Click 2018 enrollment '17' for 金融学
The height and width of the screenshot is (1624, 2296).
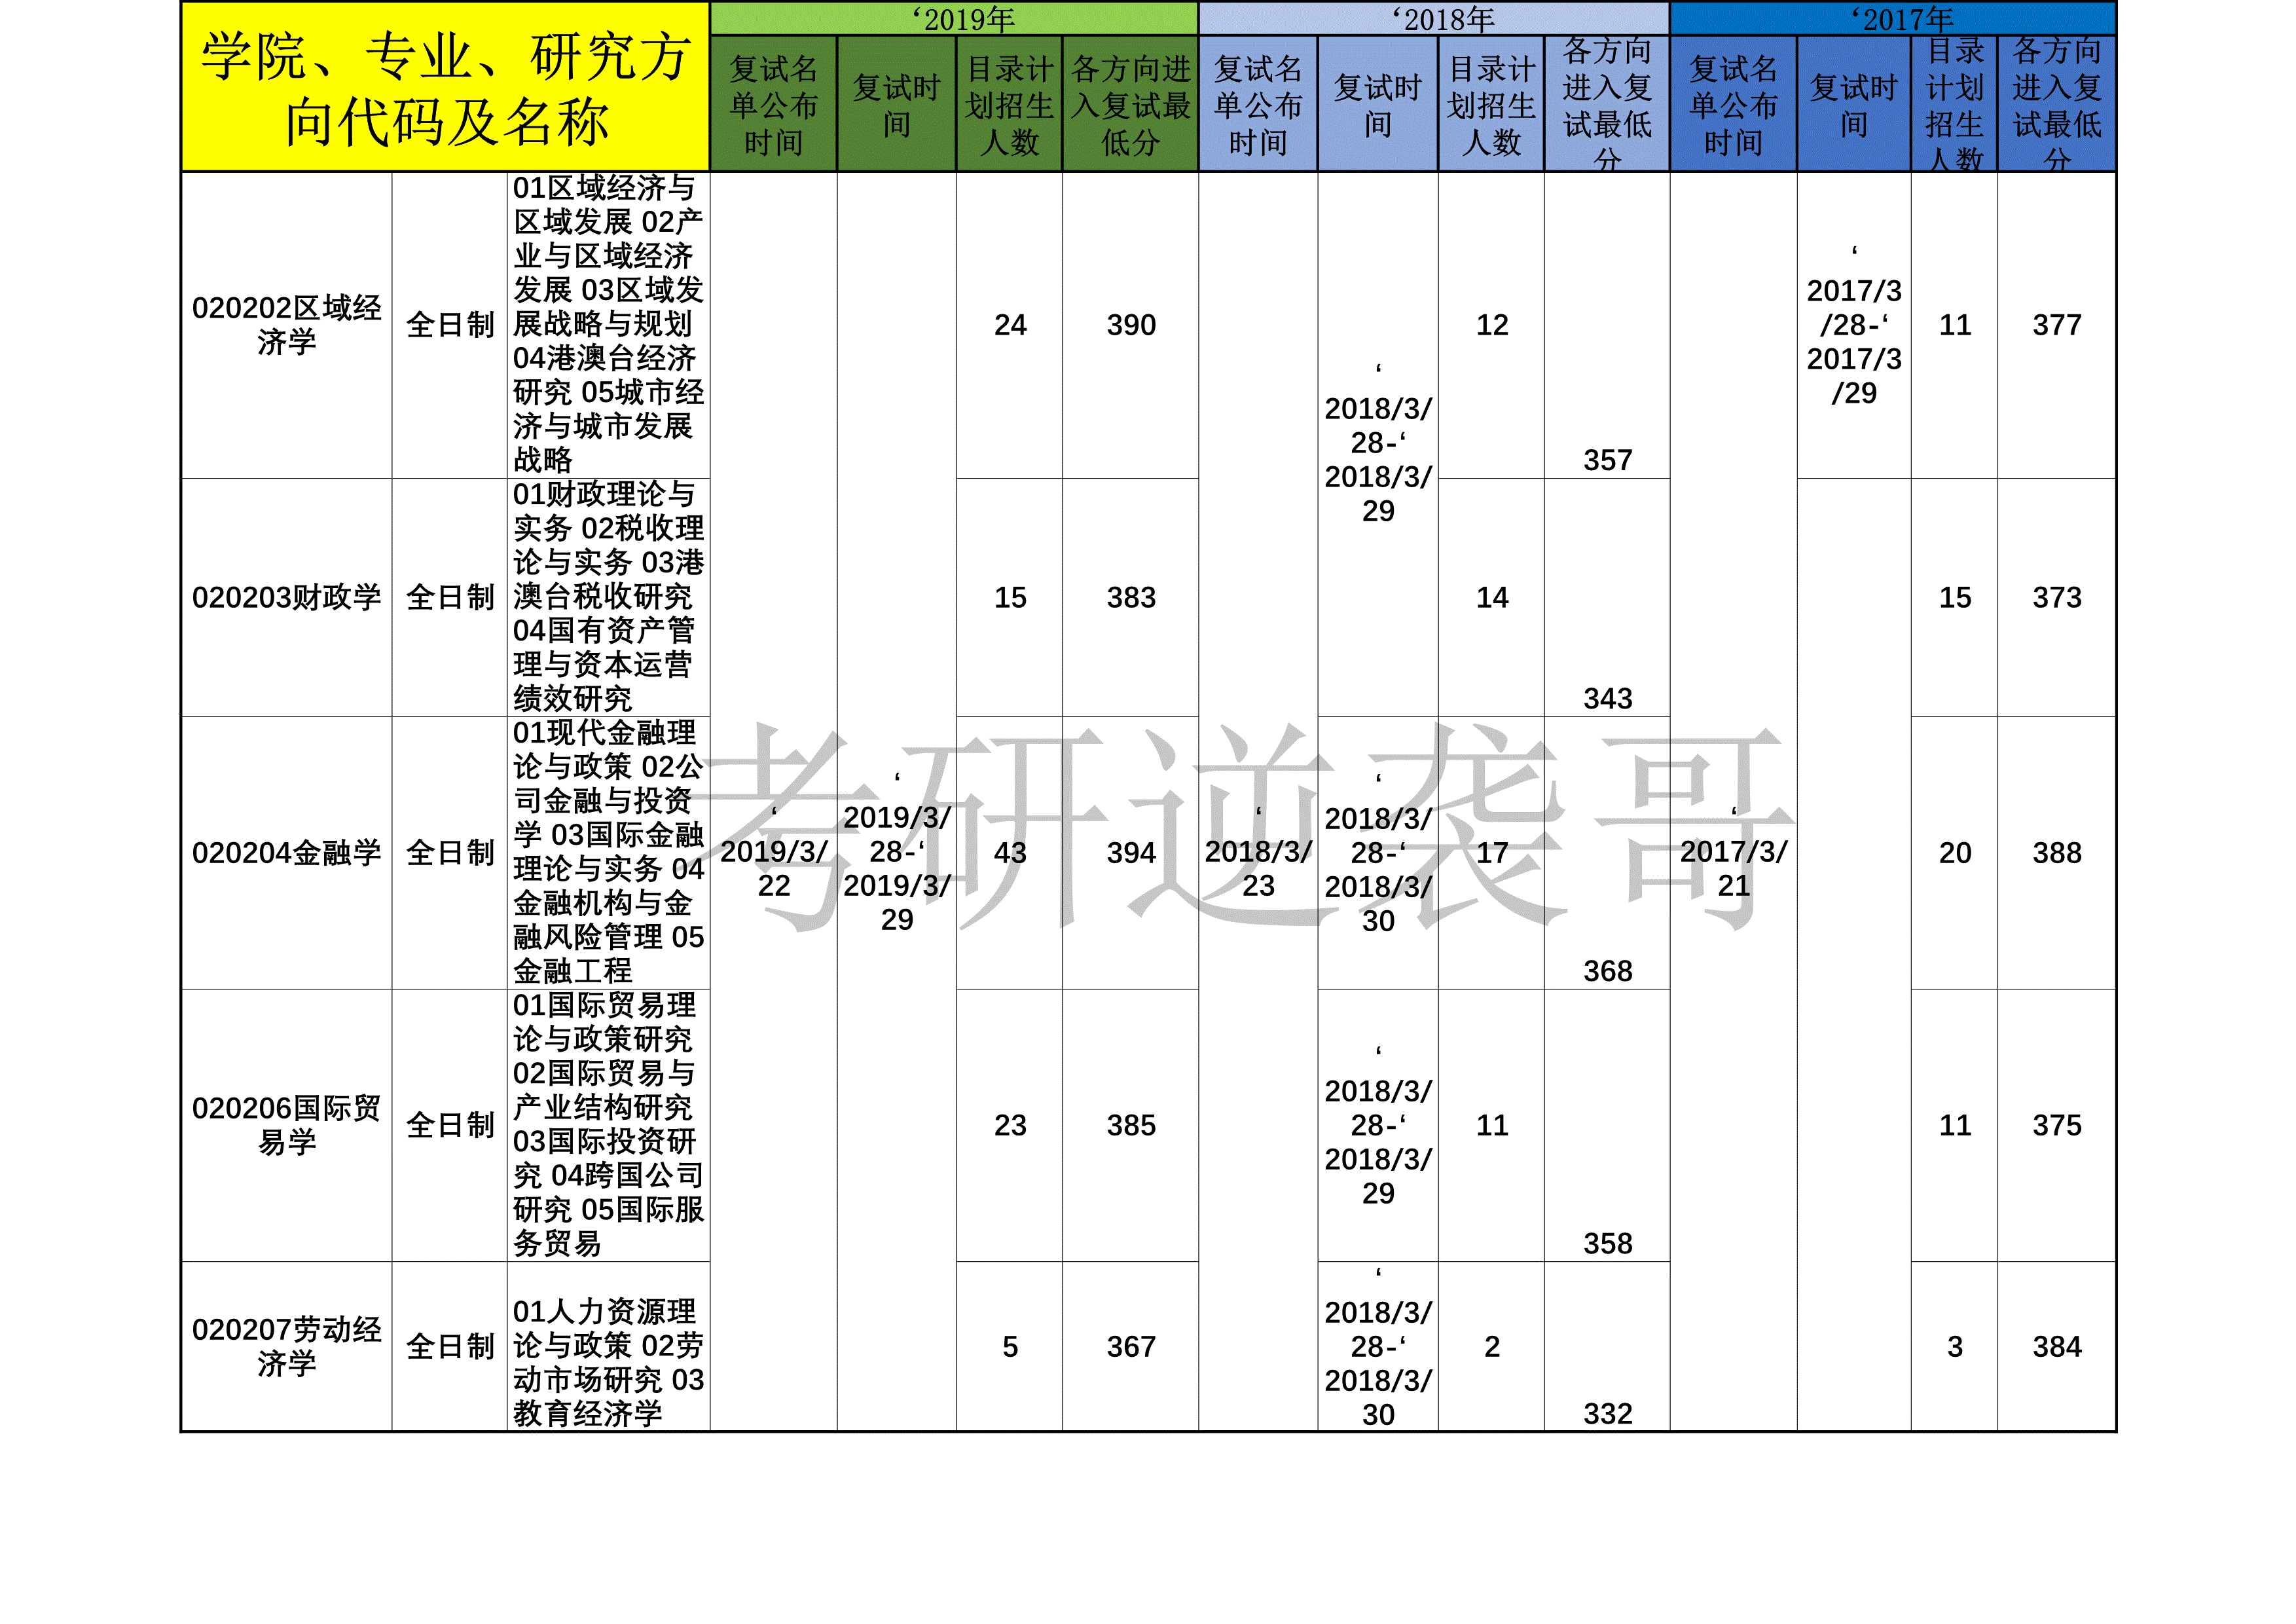pyautogui.click(x=1492, y=853)
